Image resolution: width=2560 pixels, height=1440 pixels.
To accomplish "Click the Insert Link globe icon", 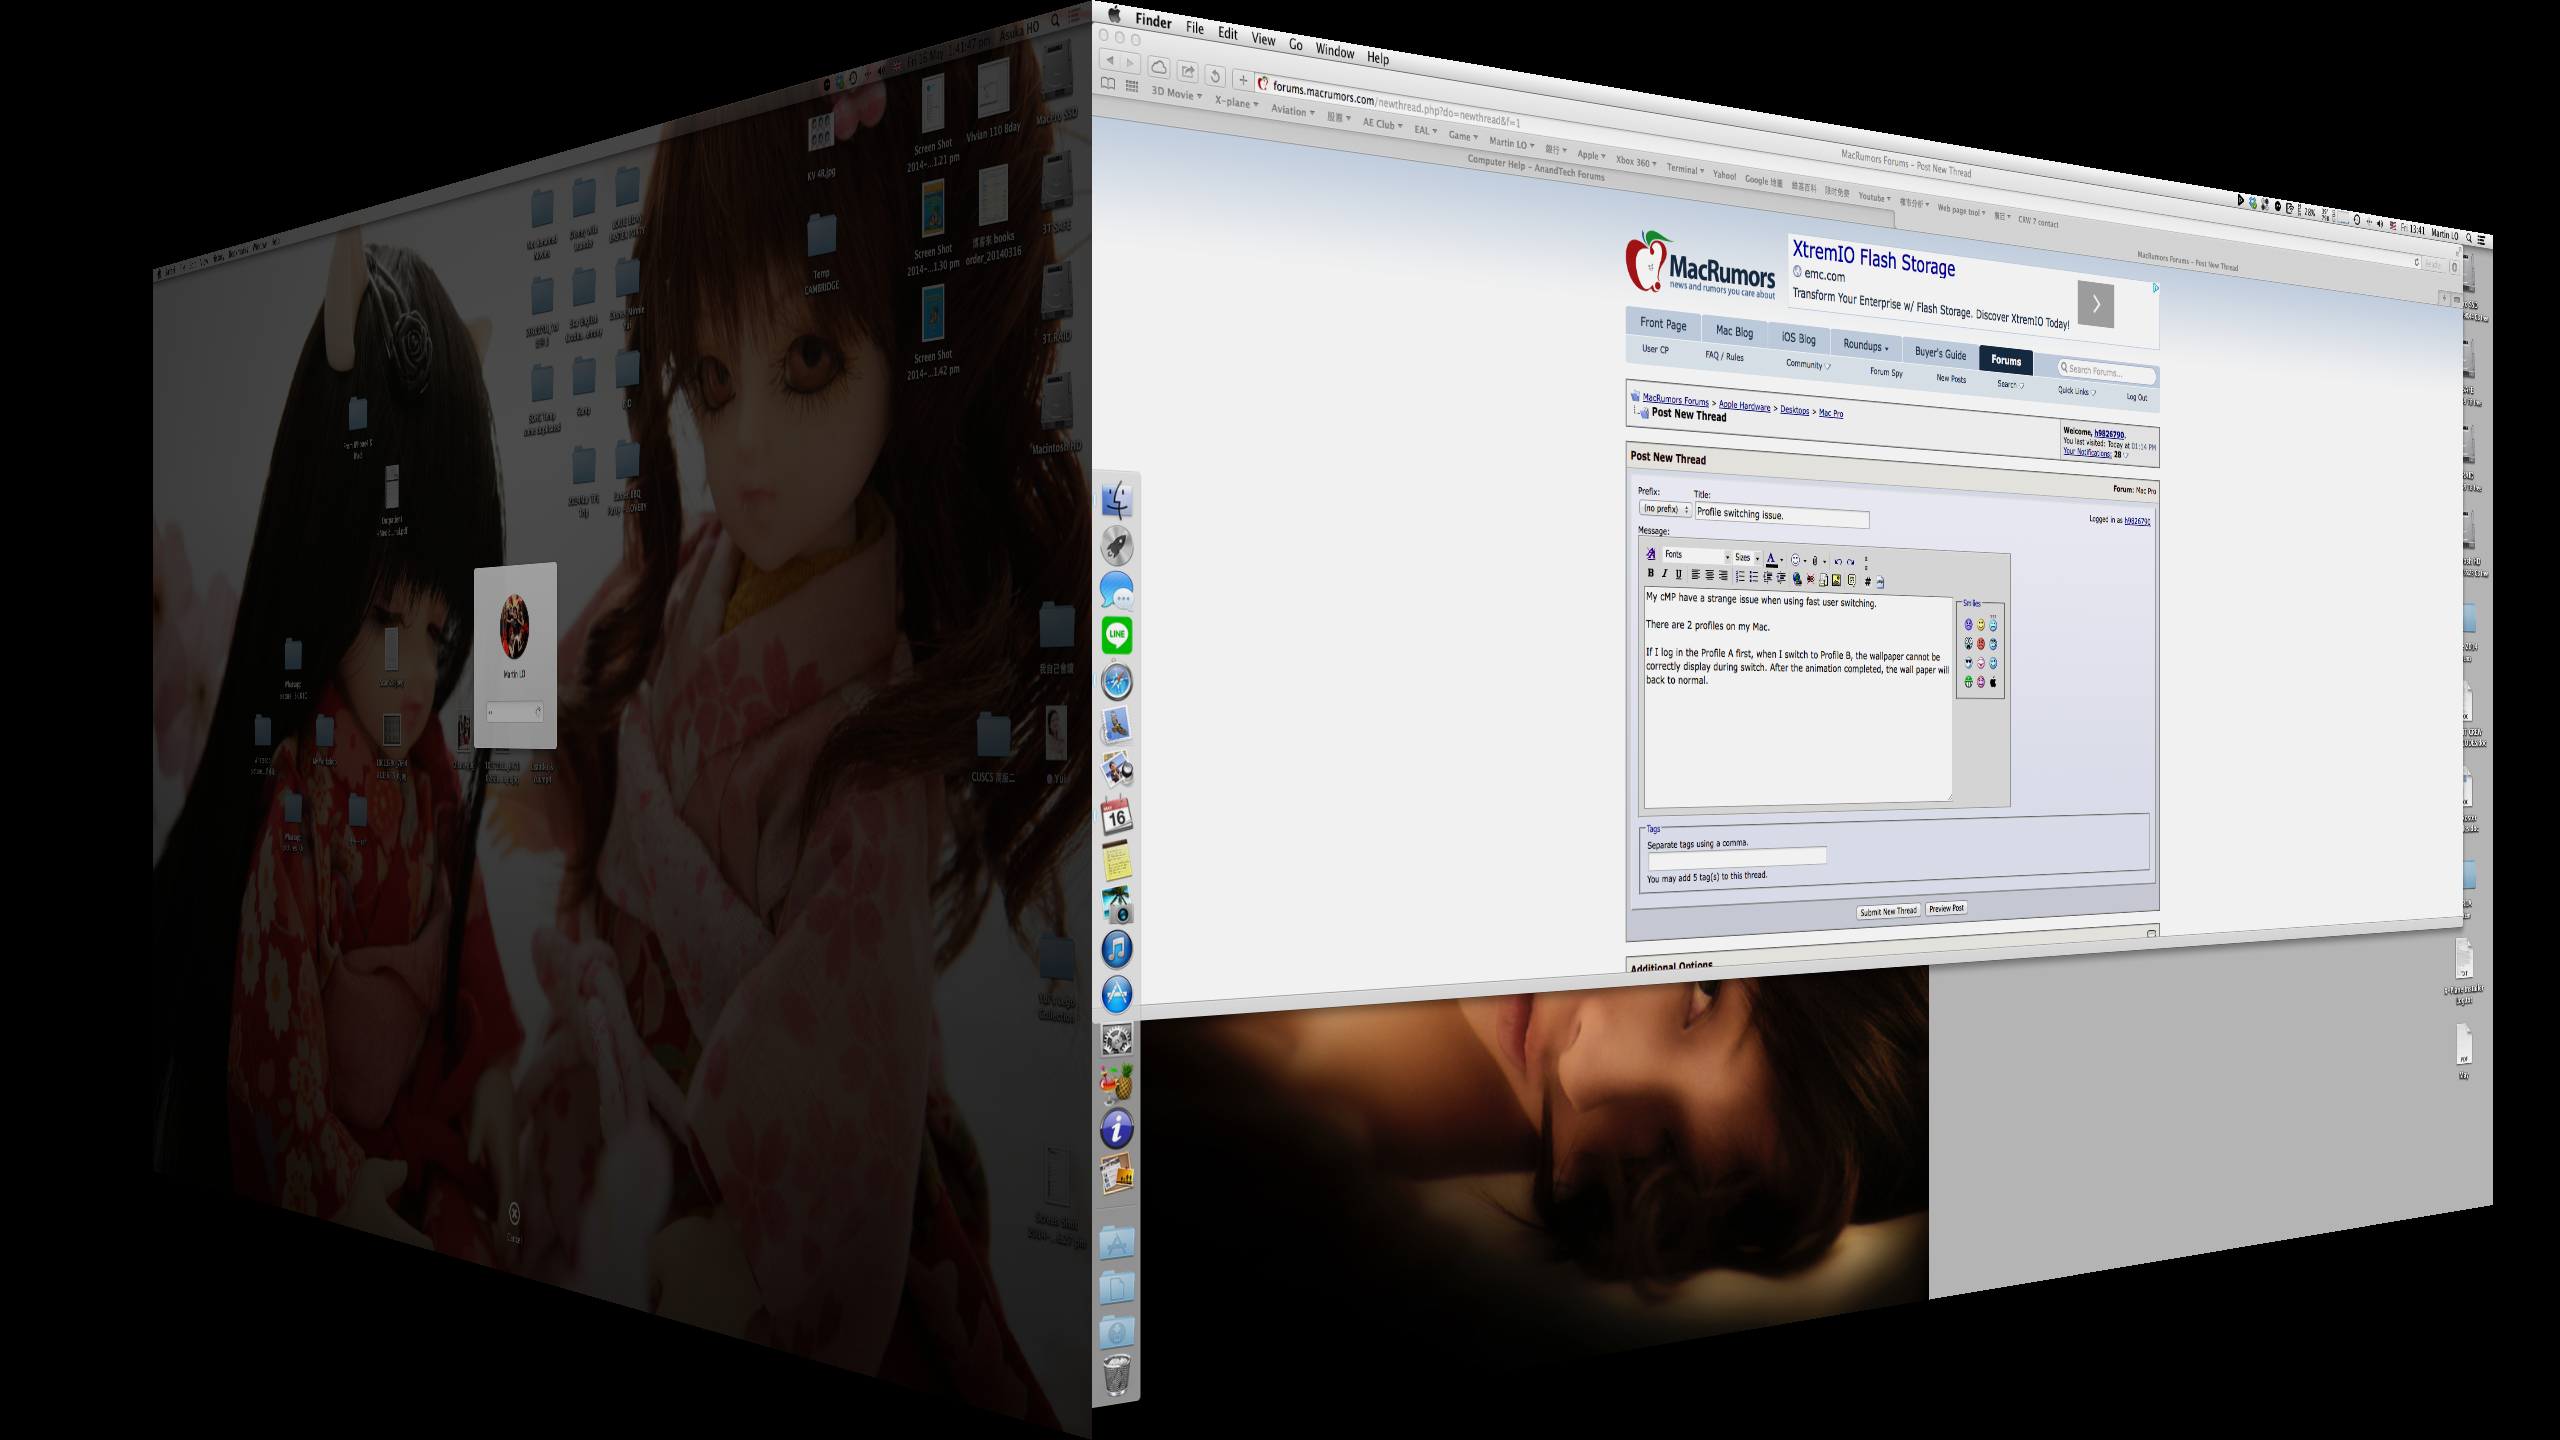I will click(1797, 580).
